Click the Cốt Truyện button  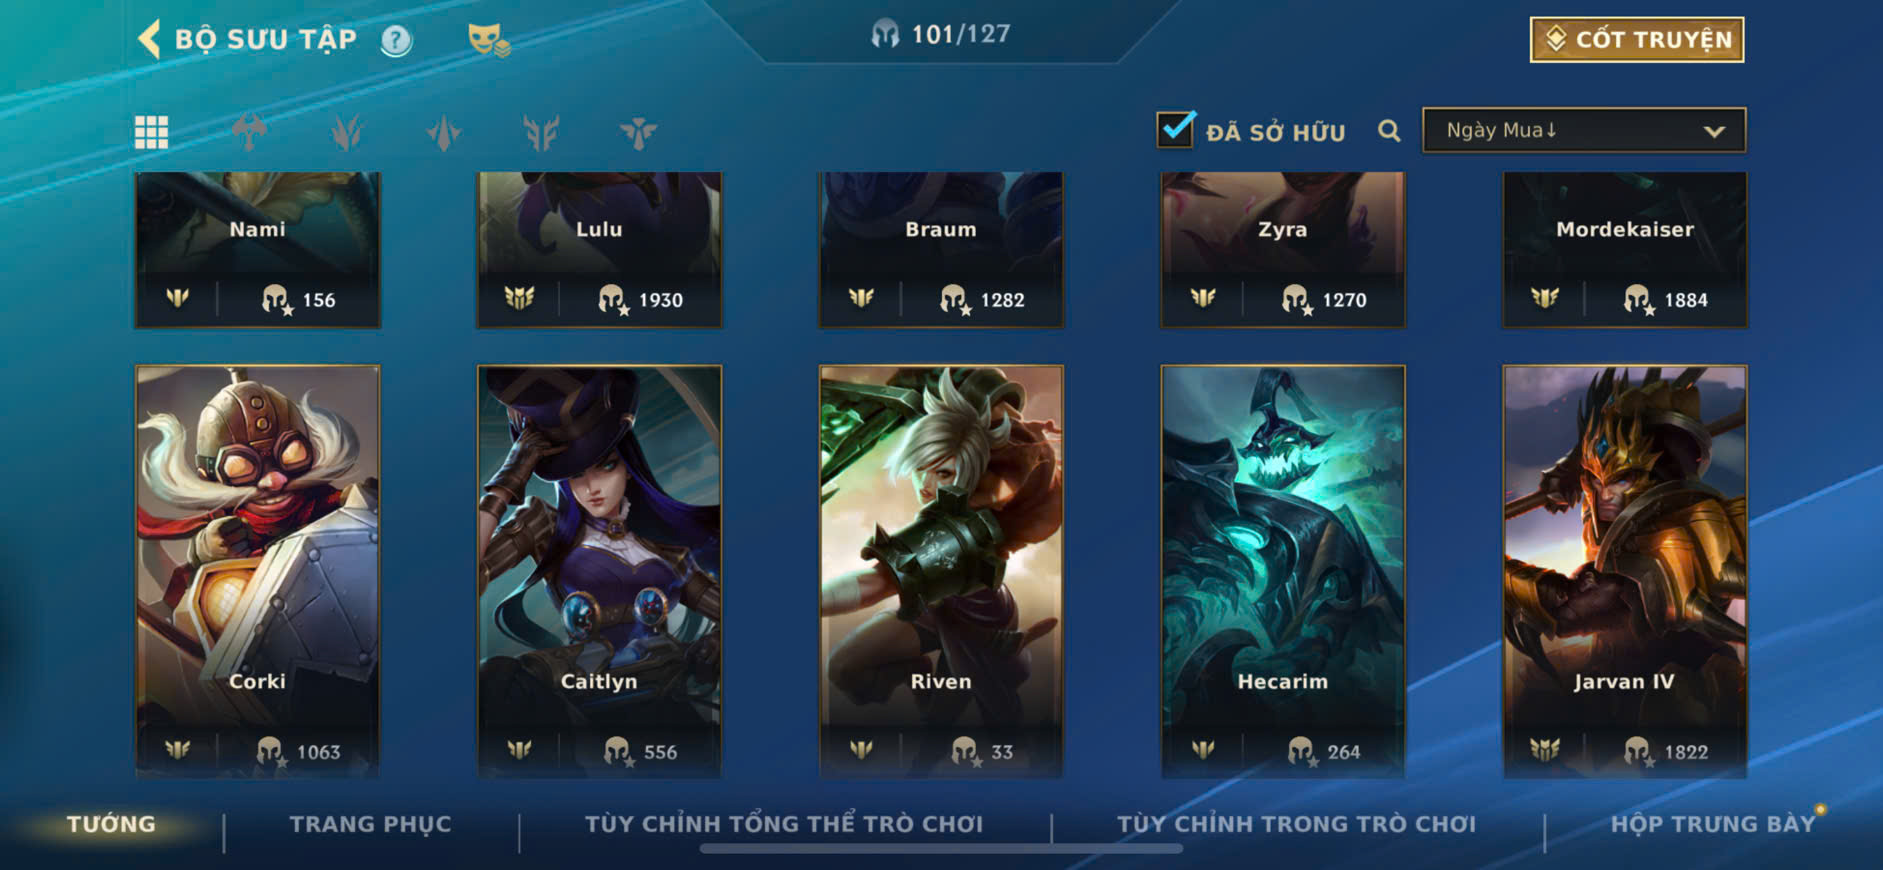pyautogui.click(x=1637, y=40)
